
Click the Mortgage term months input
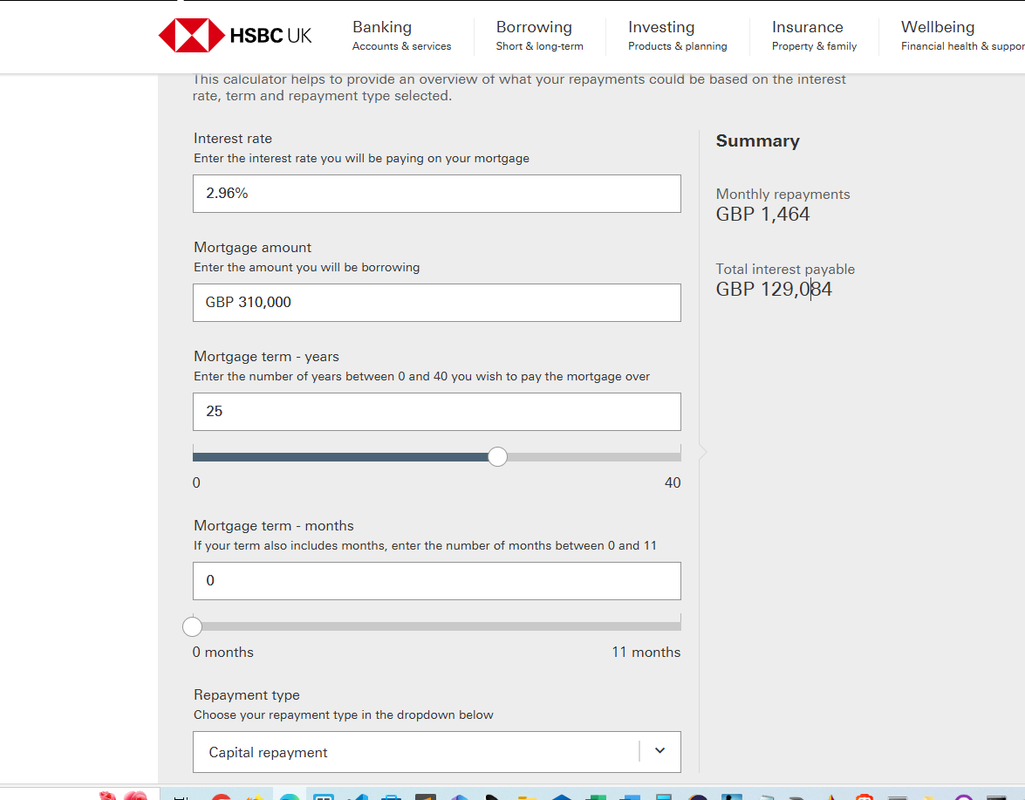click(437, 581)
